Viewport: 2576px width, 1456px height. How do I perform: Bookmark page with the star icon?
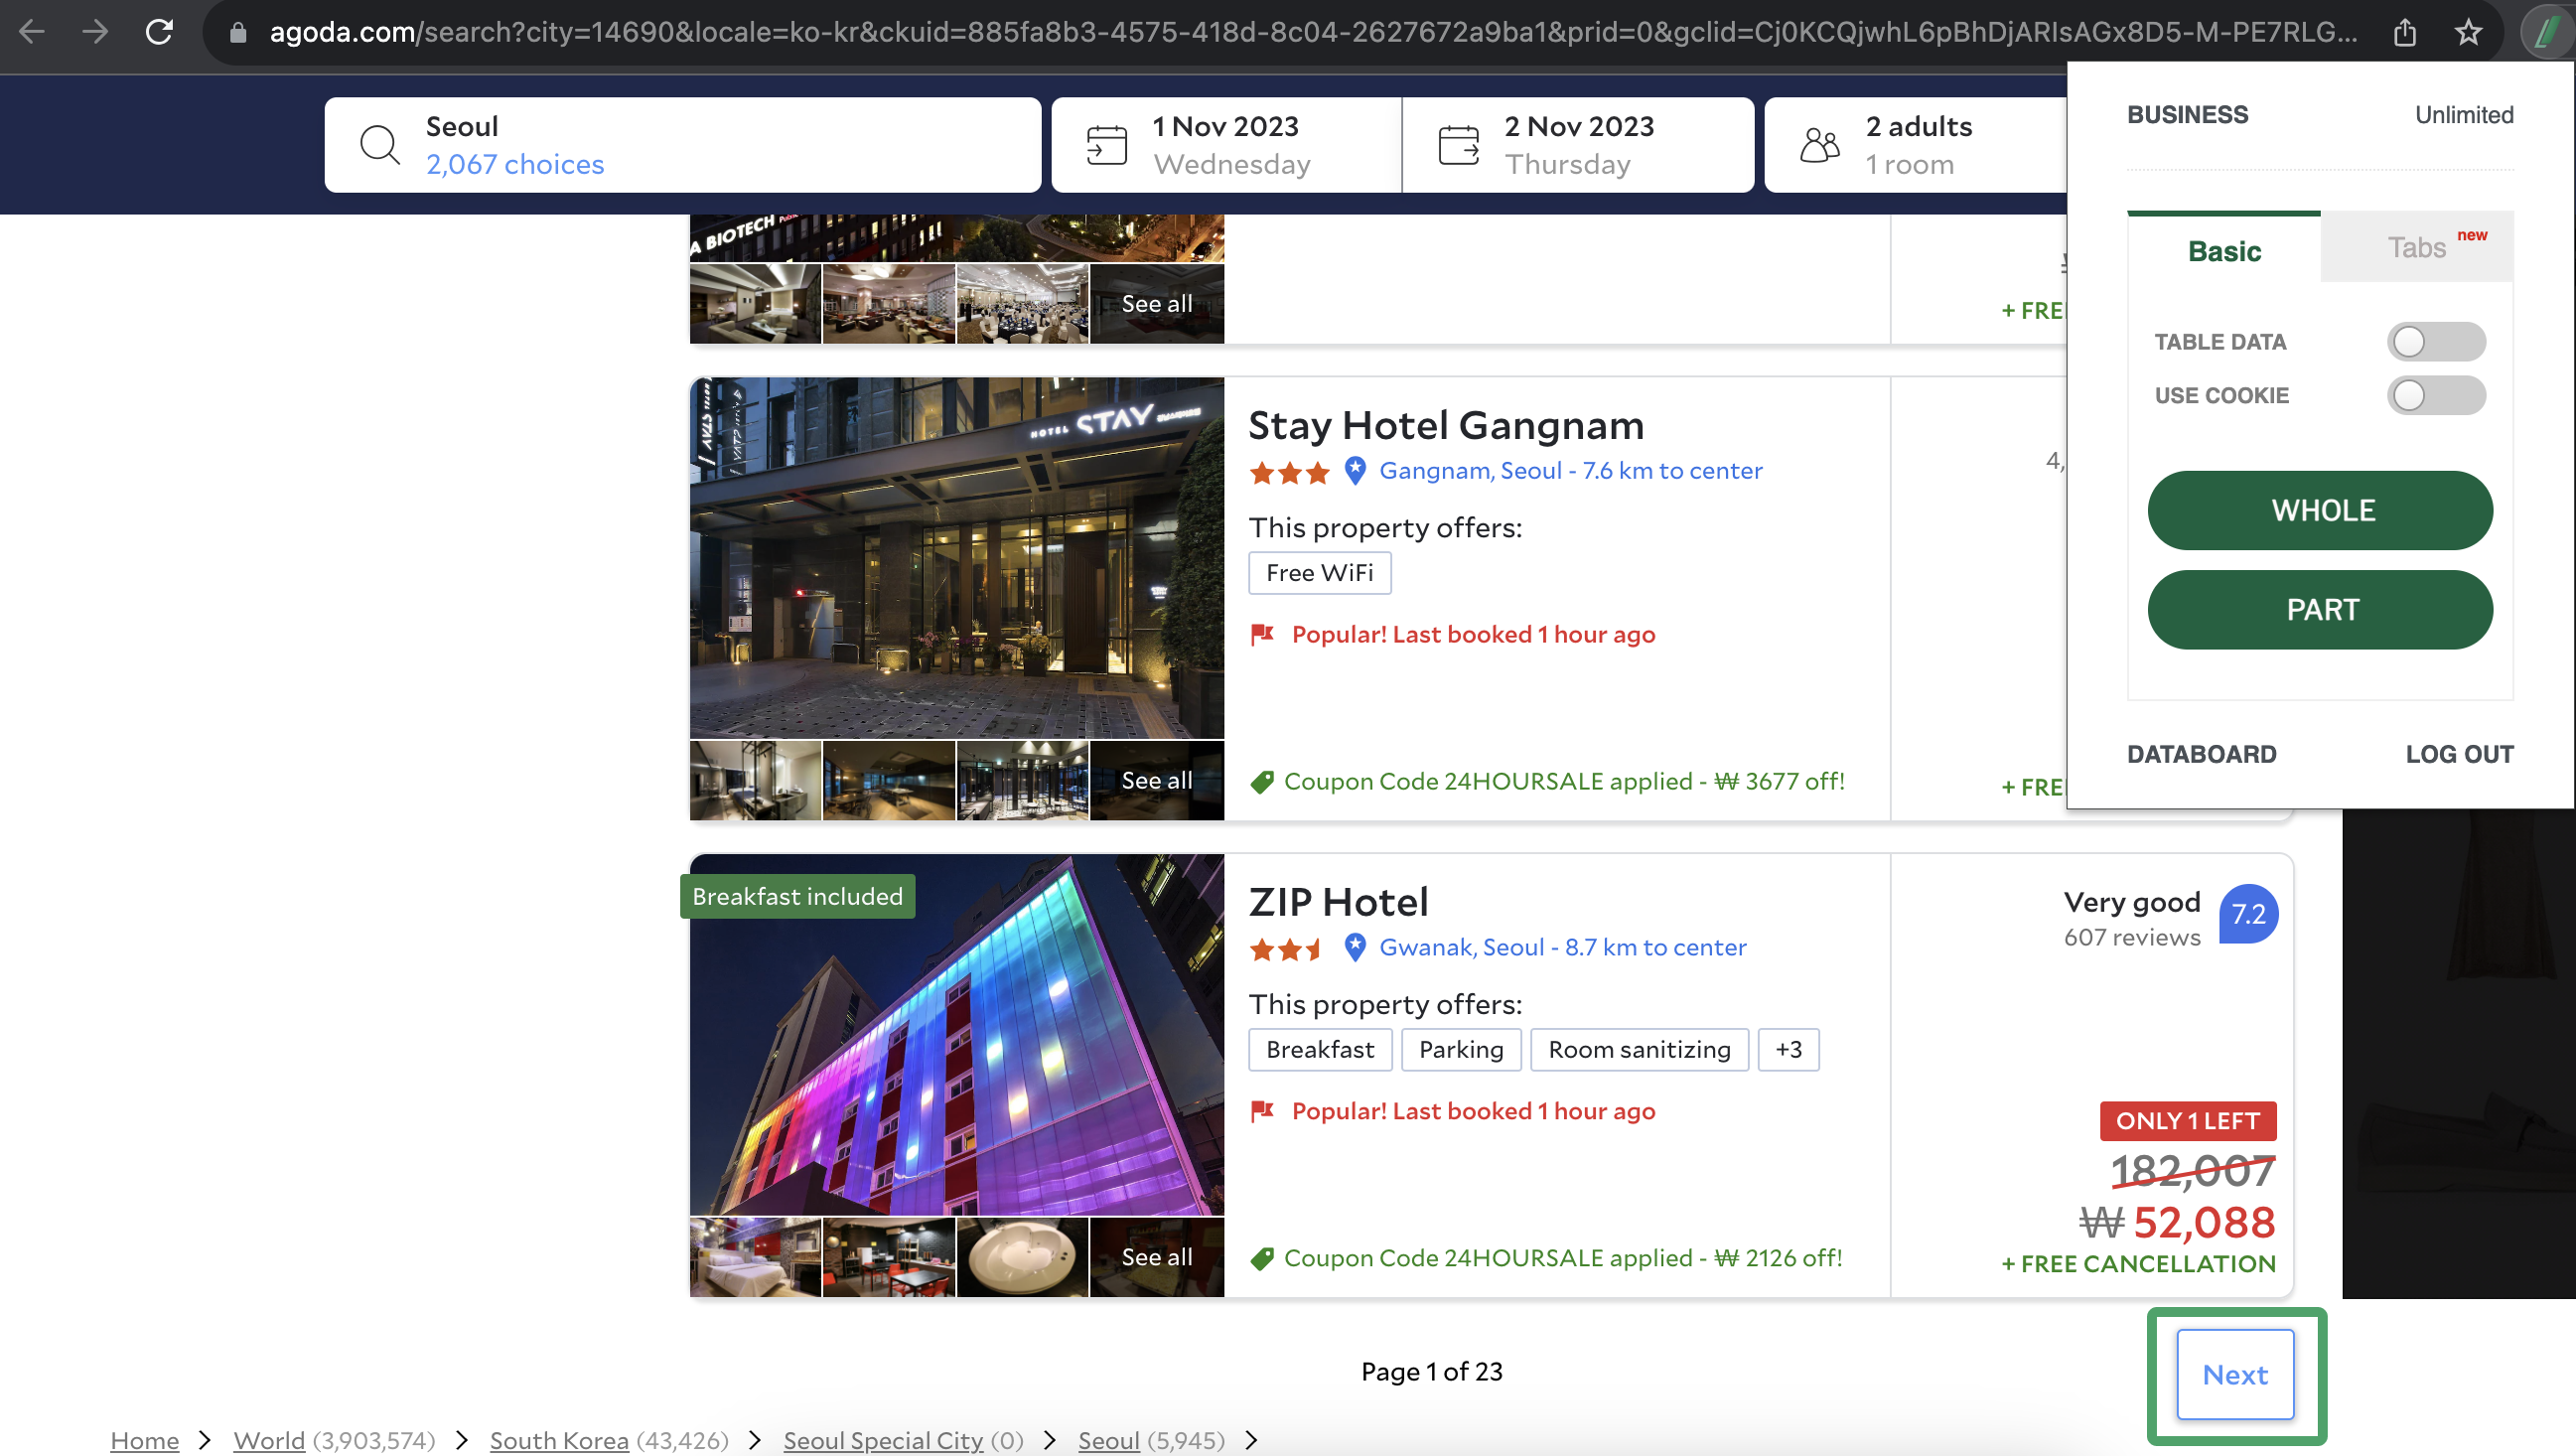click(x=2468, y=32)
